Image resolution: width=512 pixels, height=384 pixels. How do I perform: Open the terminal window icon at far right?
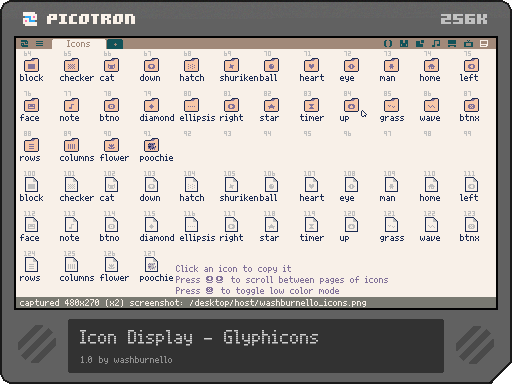[484, 43]
